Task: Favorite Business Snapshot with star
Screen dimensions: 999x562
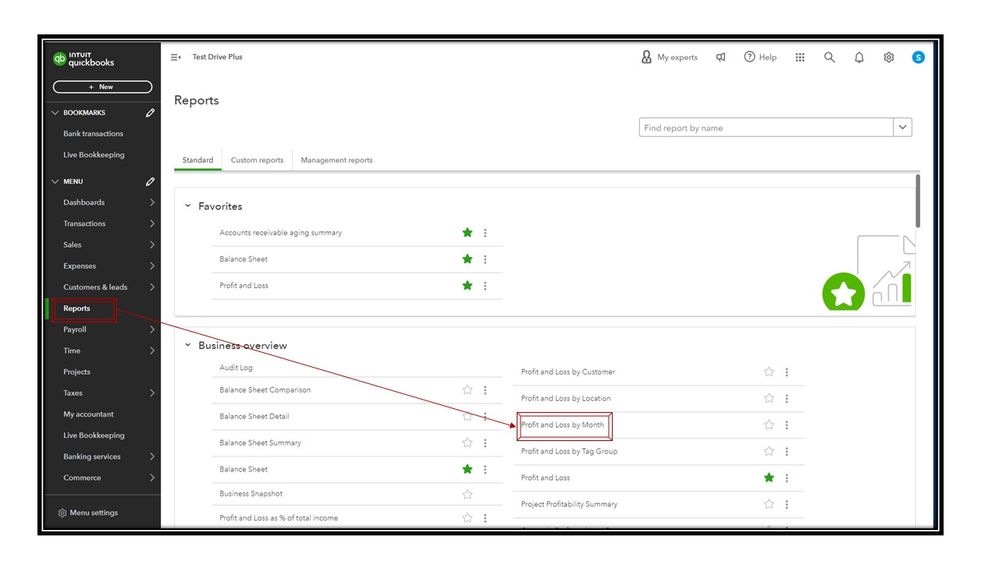Action: (x=467, y=494)
